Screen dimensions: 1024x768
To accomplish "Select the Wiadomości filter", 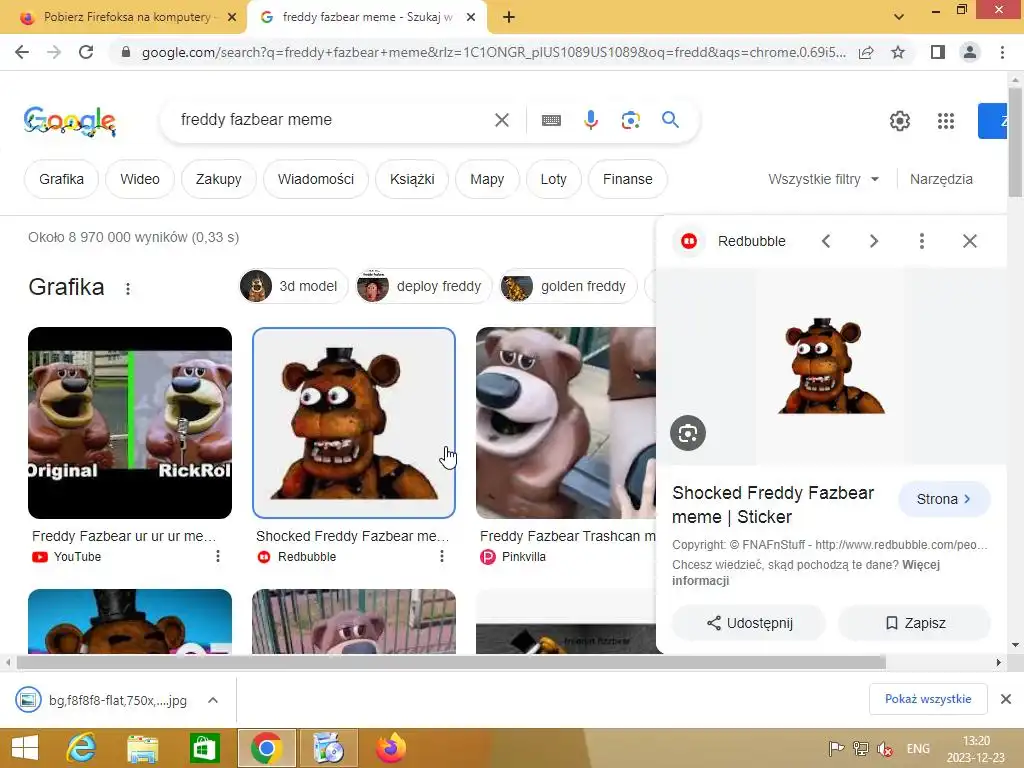I will (316, 179).
